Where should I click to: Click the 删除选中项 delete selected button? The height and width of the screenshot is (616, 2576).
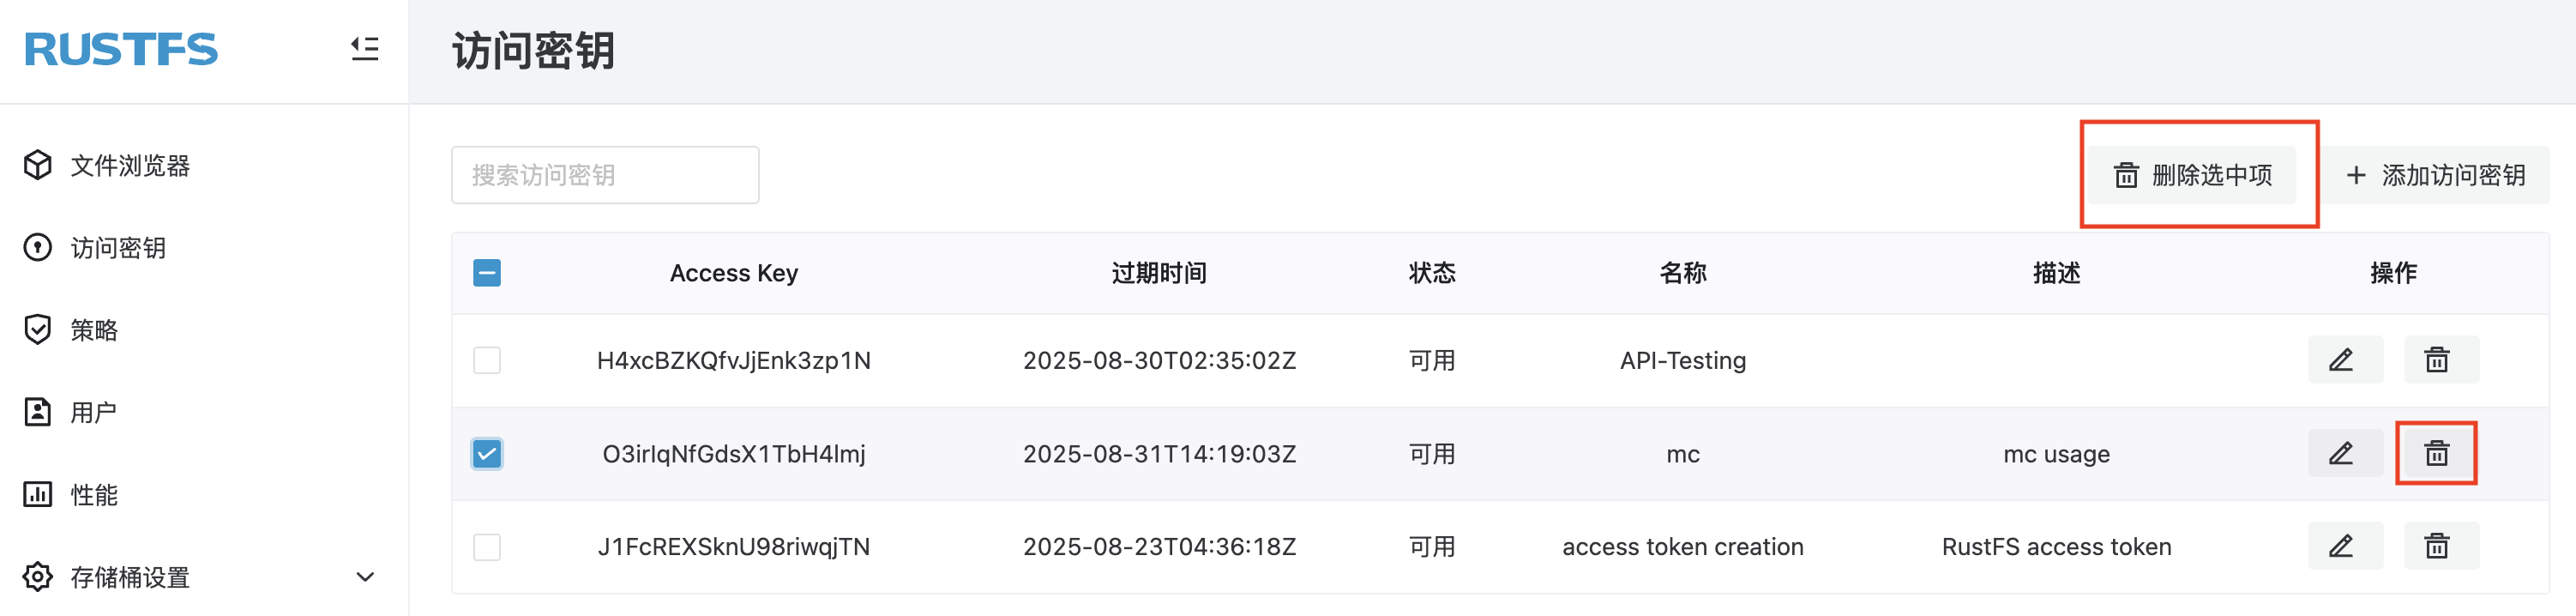pos(2196,175)
